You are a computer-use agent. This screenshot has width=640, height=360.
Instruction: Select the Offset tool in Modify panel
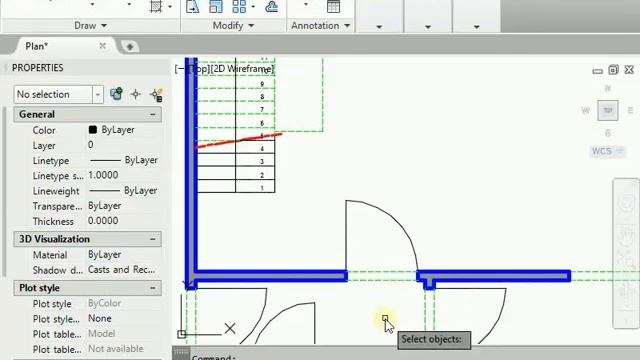(x=271, y=7)
